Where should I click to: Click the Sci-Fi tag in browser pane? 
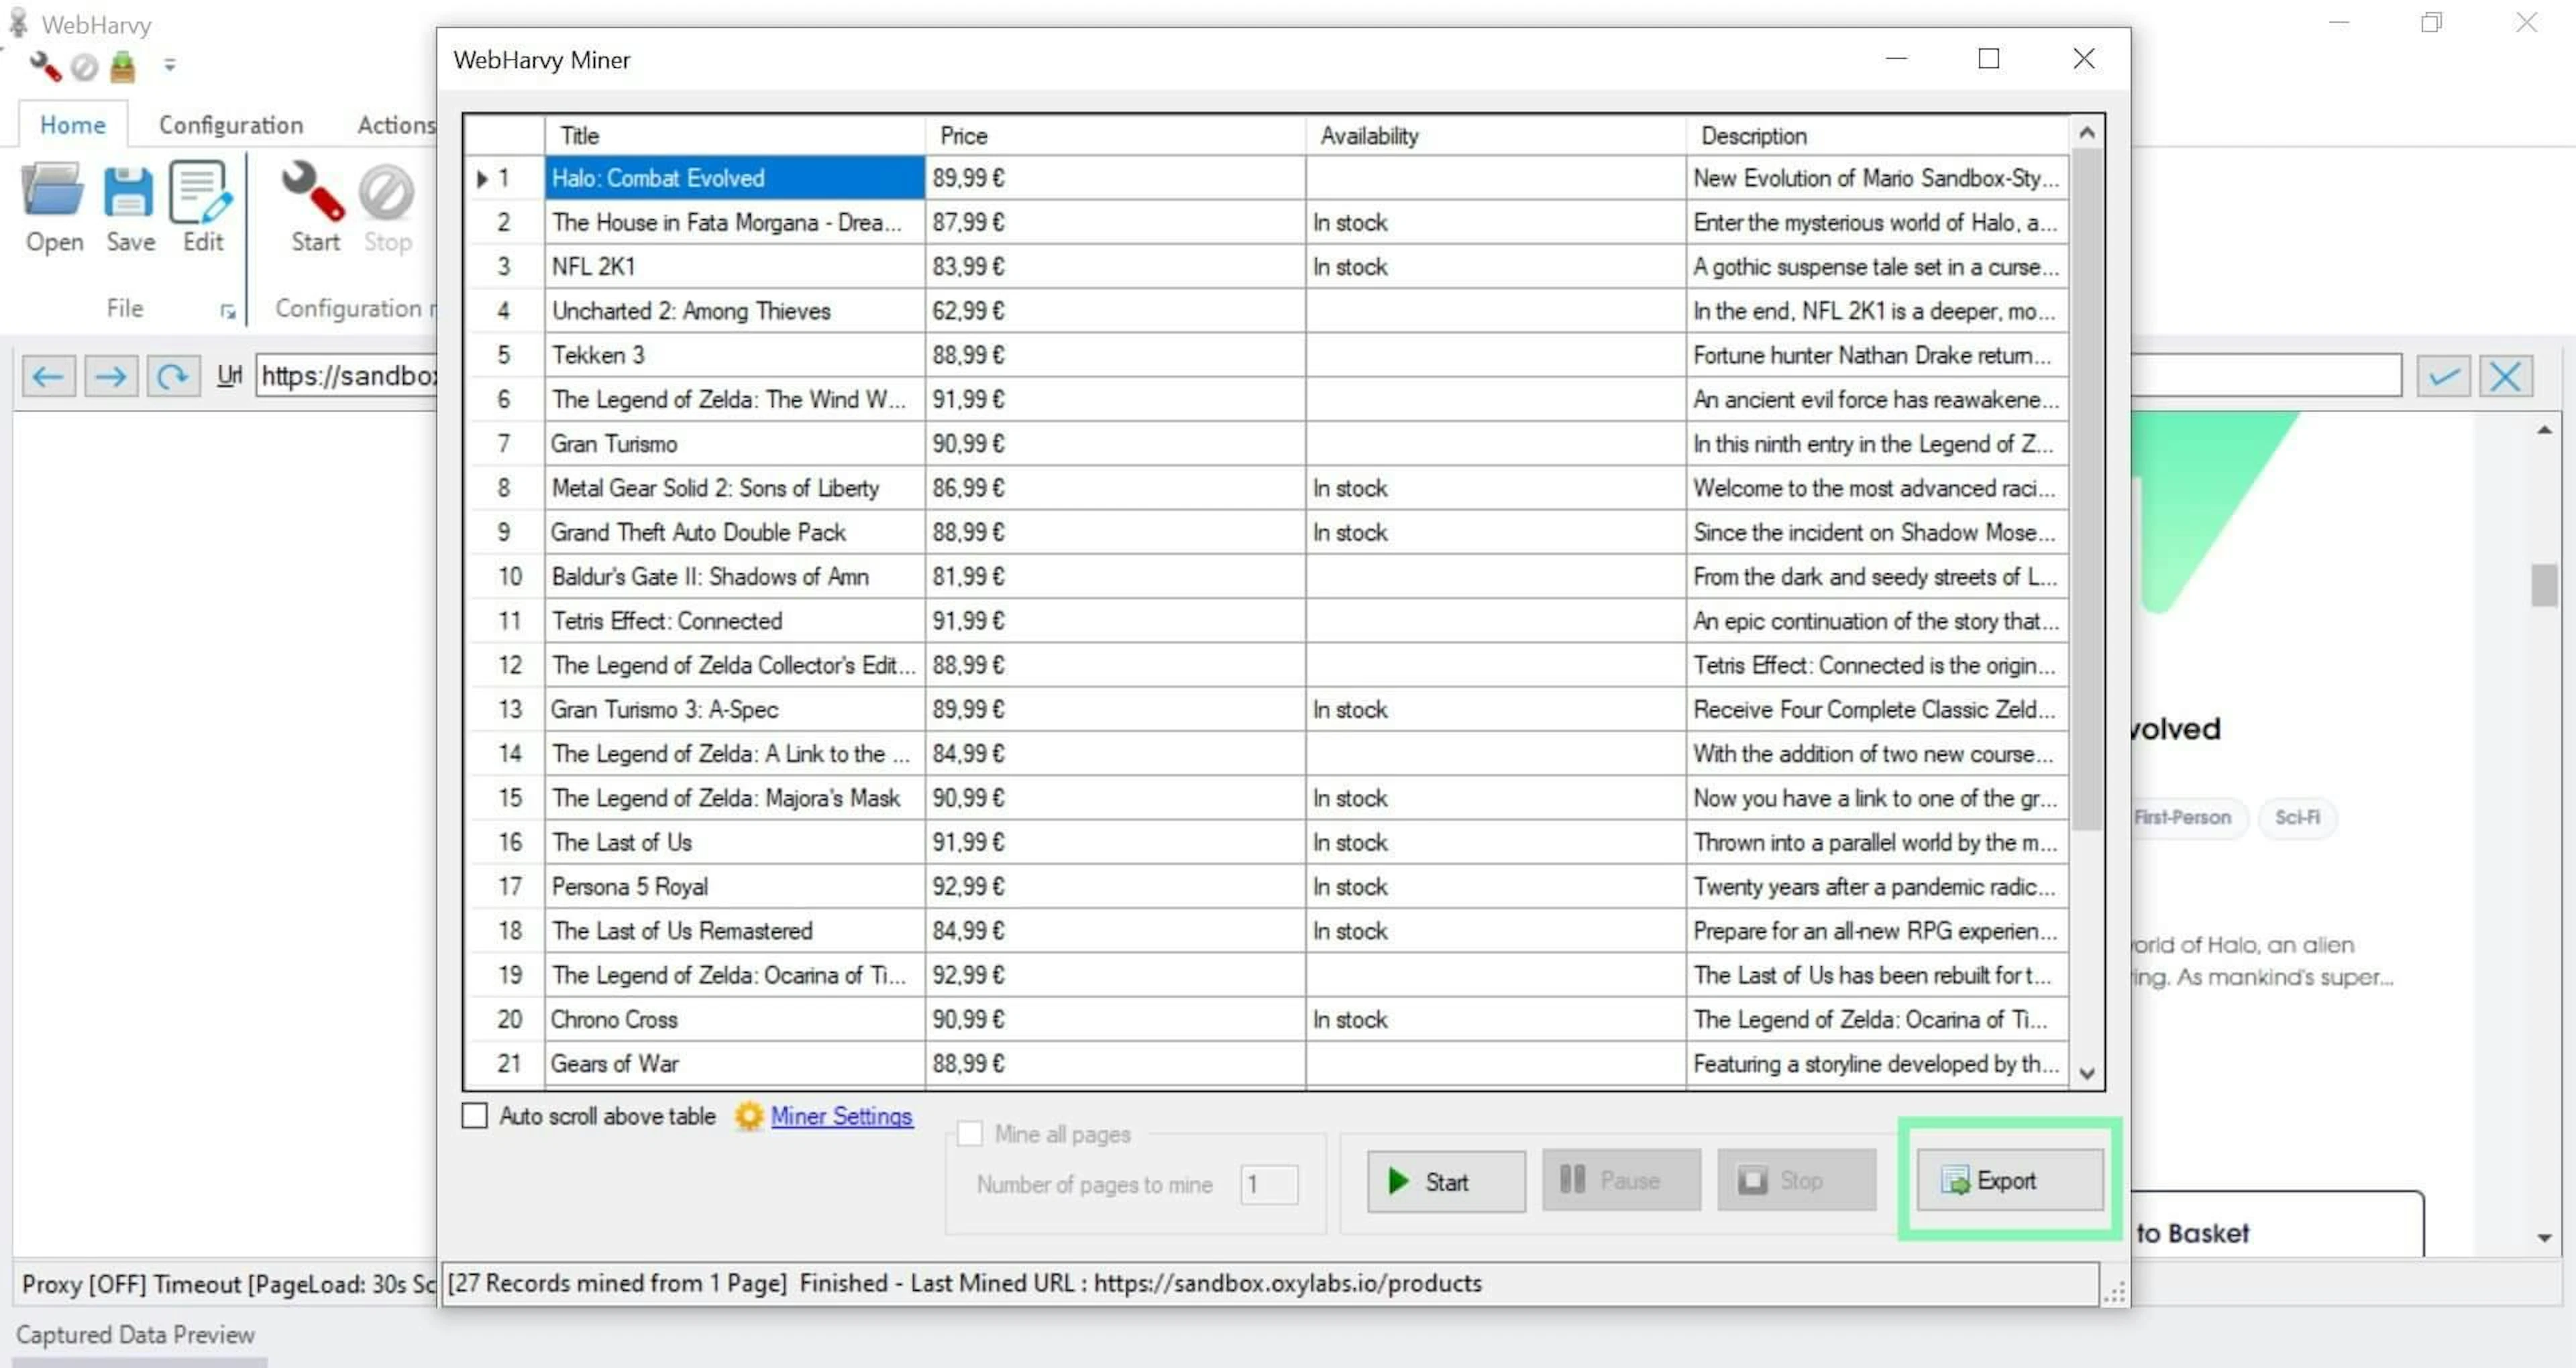2297,818
